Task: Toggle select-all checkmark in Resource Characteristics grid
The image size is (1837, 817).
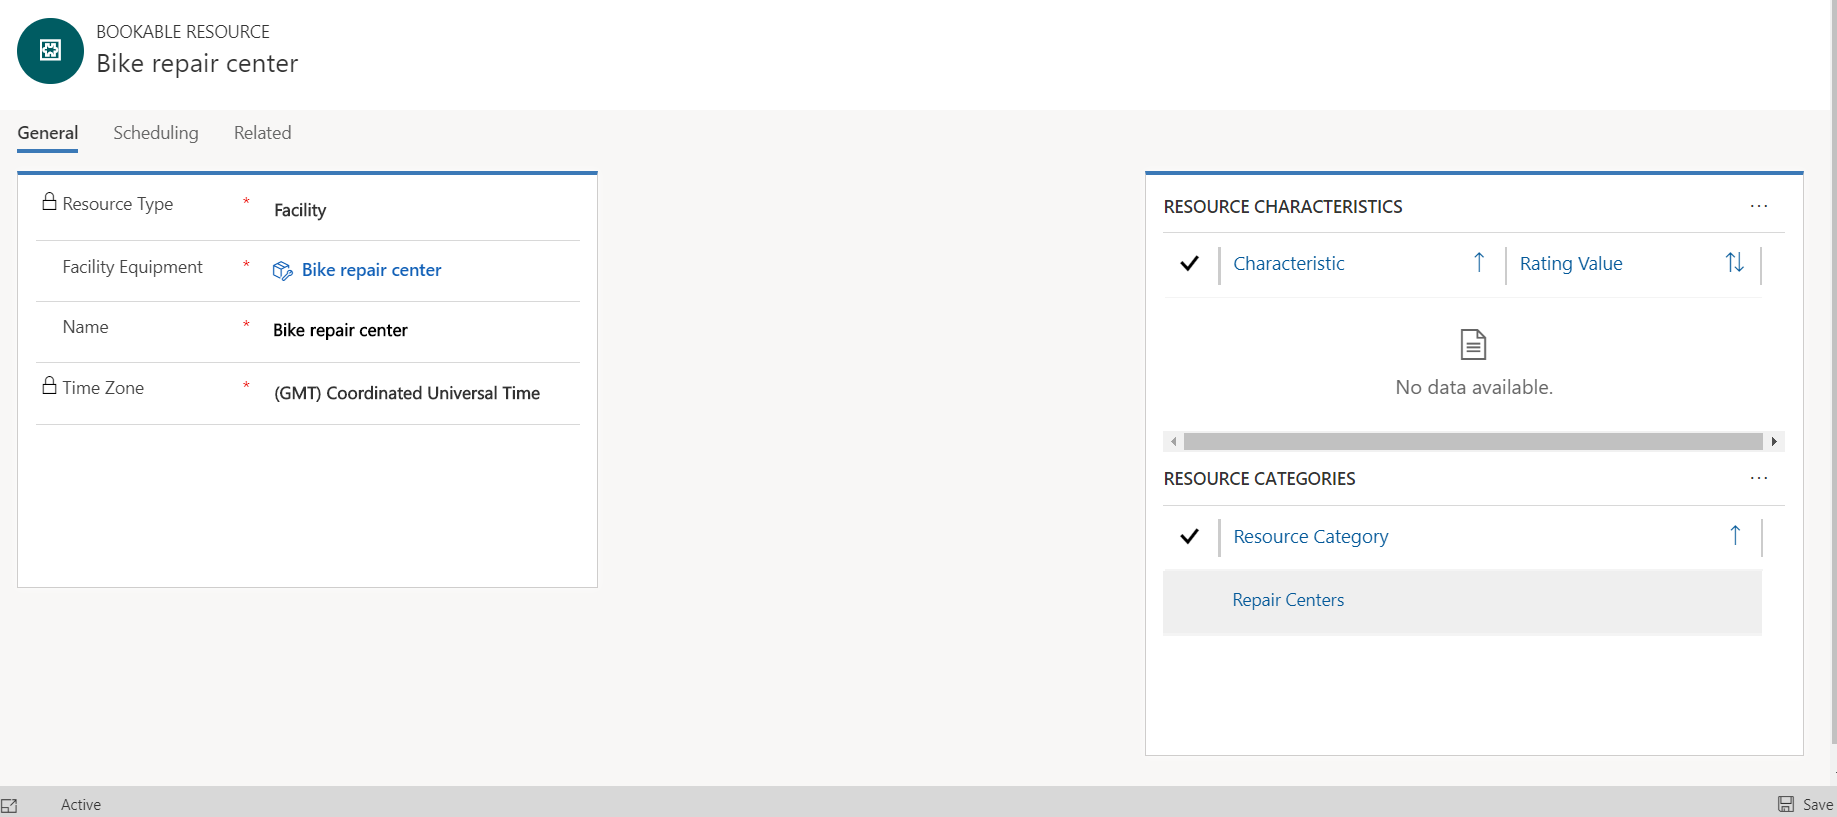Action: click(x=1189, y=264)
